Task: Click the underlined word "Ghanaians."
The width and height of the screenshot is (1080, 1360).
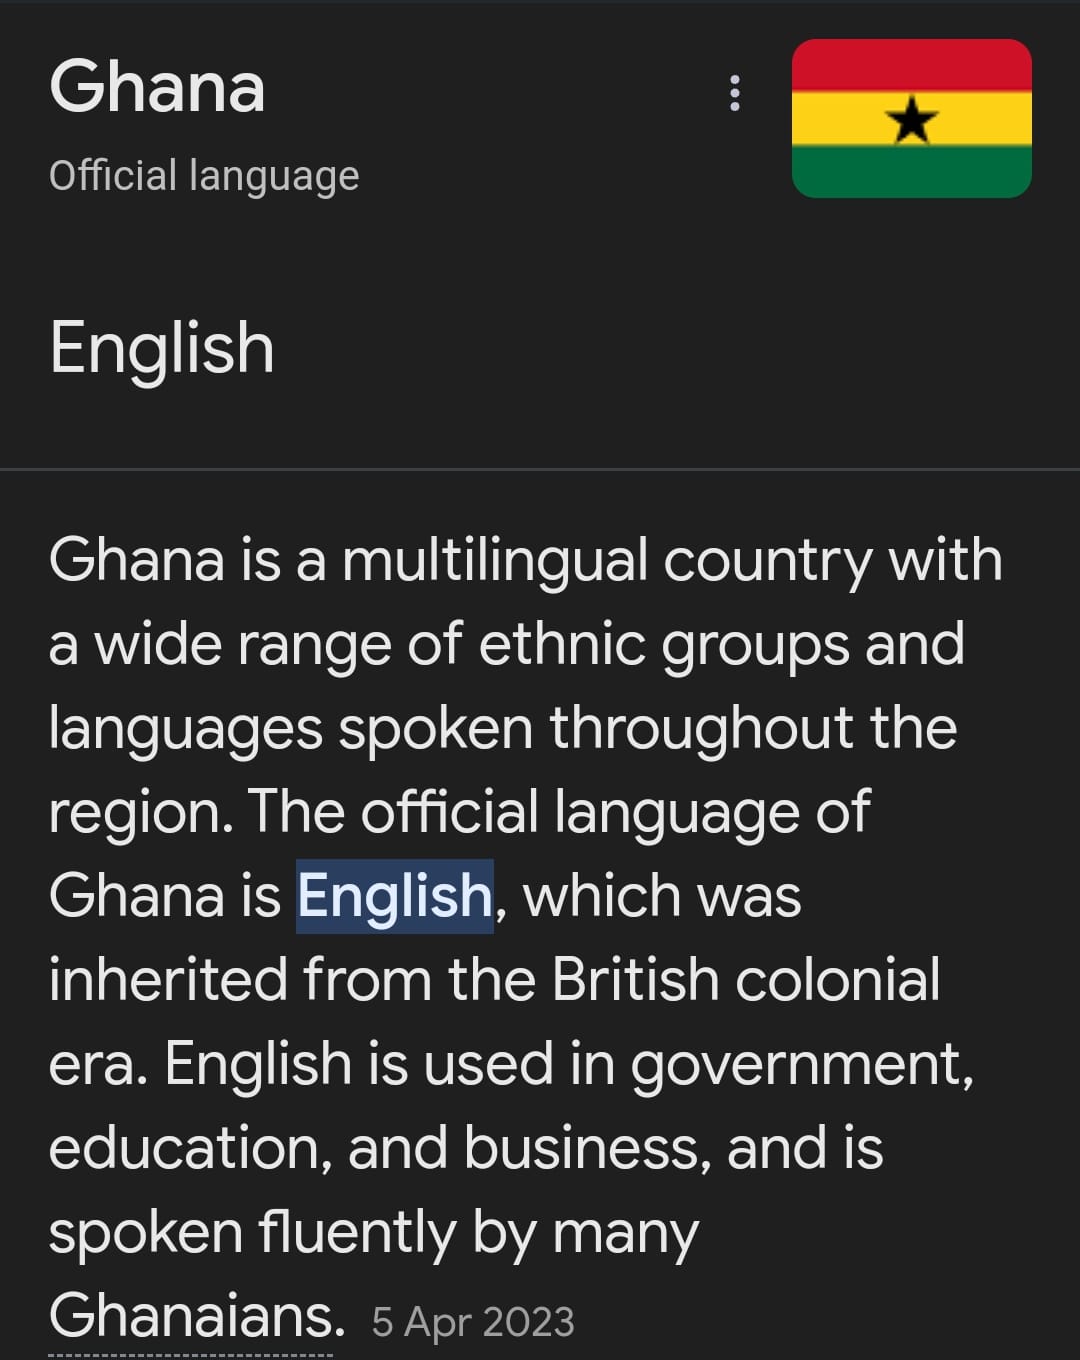Action: [x=196, y=1316]
